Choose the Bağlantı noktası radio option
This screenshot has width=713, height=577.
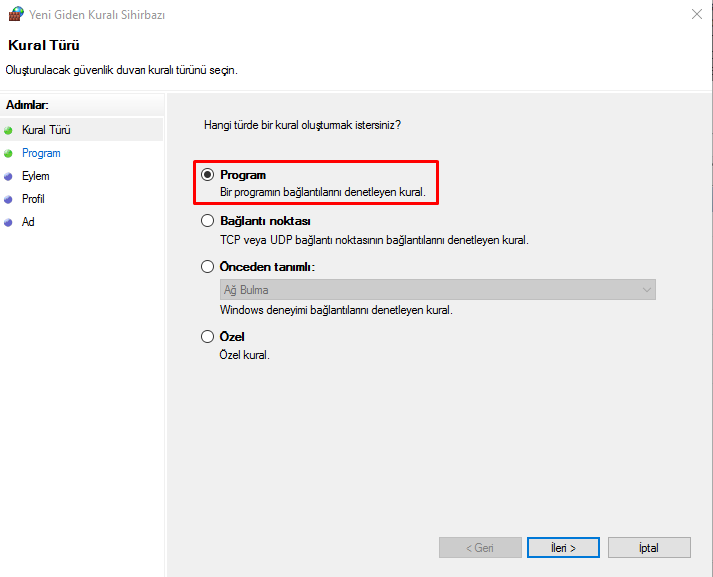pos(208,221)
